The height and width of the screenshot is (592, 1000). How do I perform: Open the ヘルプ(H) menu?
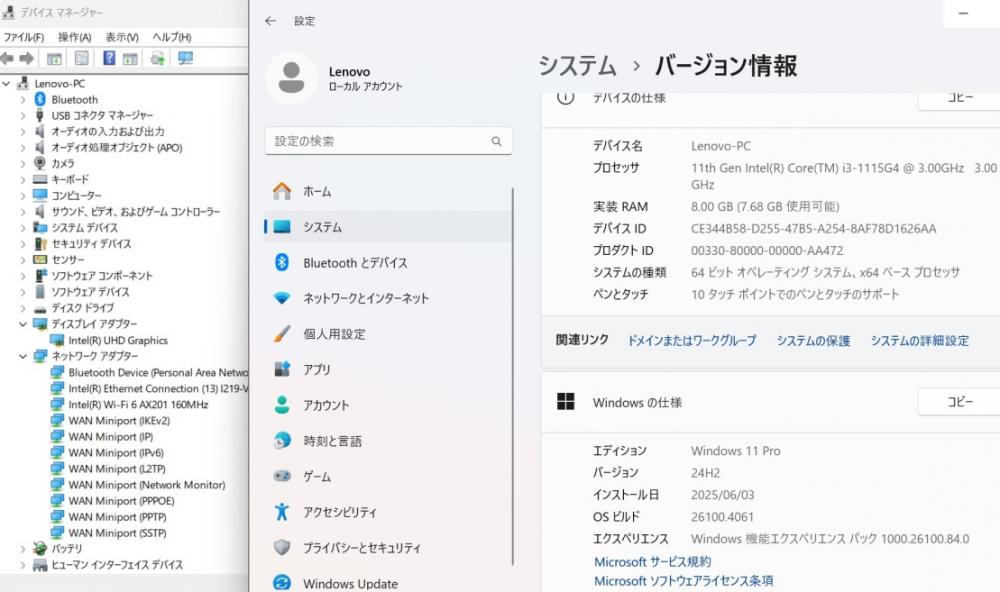click(x=172, y=37)
